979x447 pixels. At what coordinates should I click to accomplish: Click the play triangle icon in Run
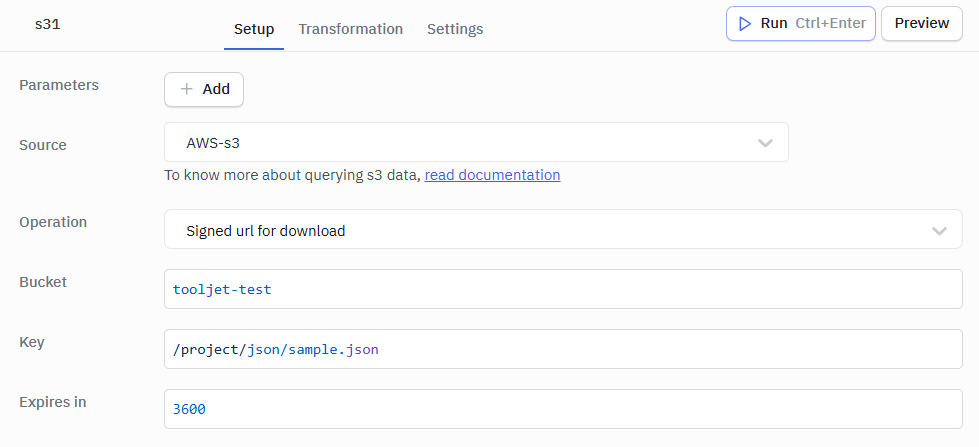tap(745, 23)
